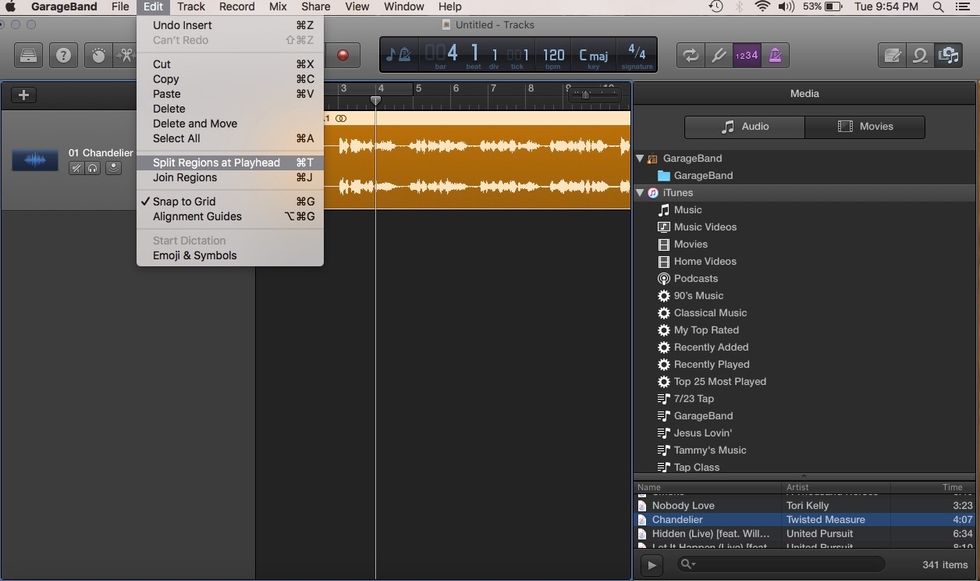
Task: Open Quick Help with the question mark icon
Action: (63, 55)
